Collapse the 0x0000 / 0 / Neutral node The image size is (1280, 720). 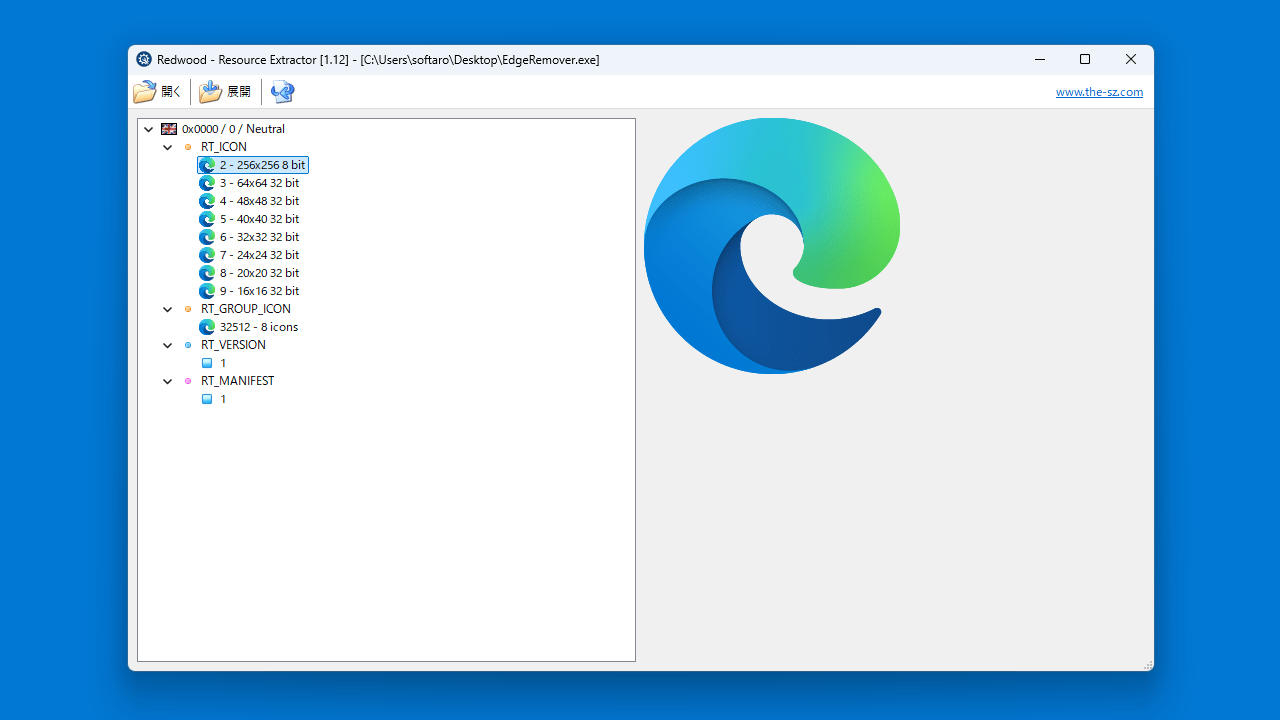149,129
